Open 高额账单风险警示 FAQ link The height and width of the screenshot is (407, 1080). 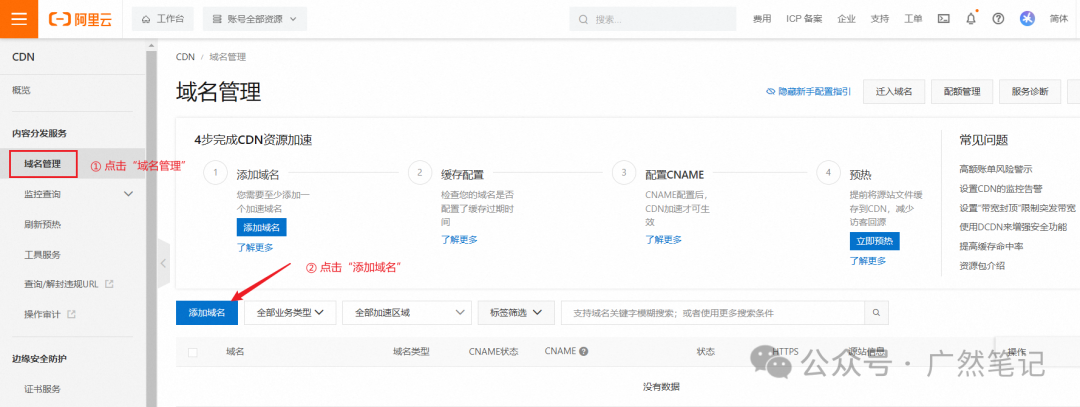pyautogui.click(x=996, y=169)
